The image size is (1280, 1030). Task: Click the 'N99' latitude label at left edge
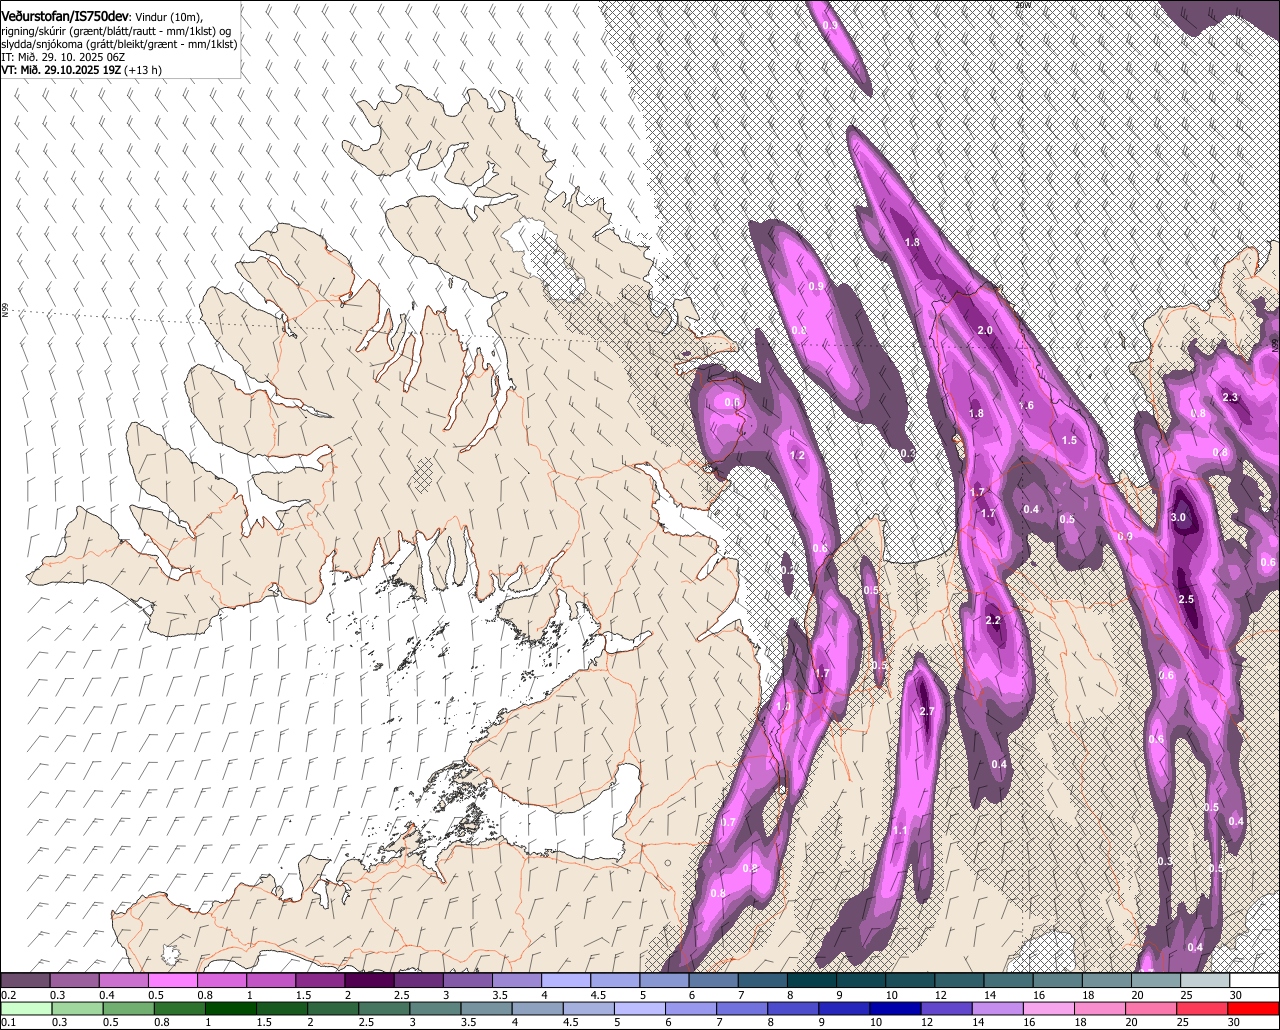click(5, 311)
